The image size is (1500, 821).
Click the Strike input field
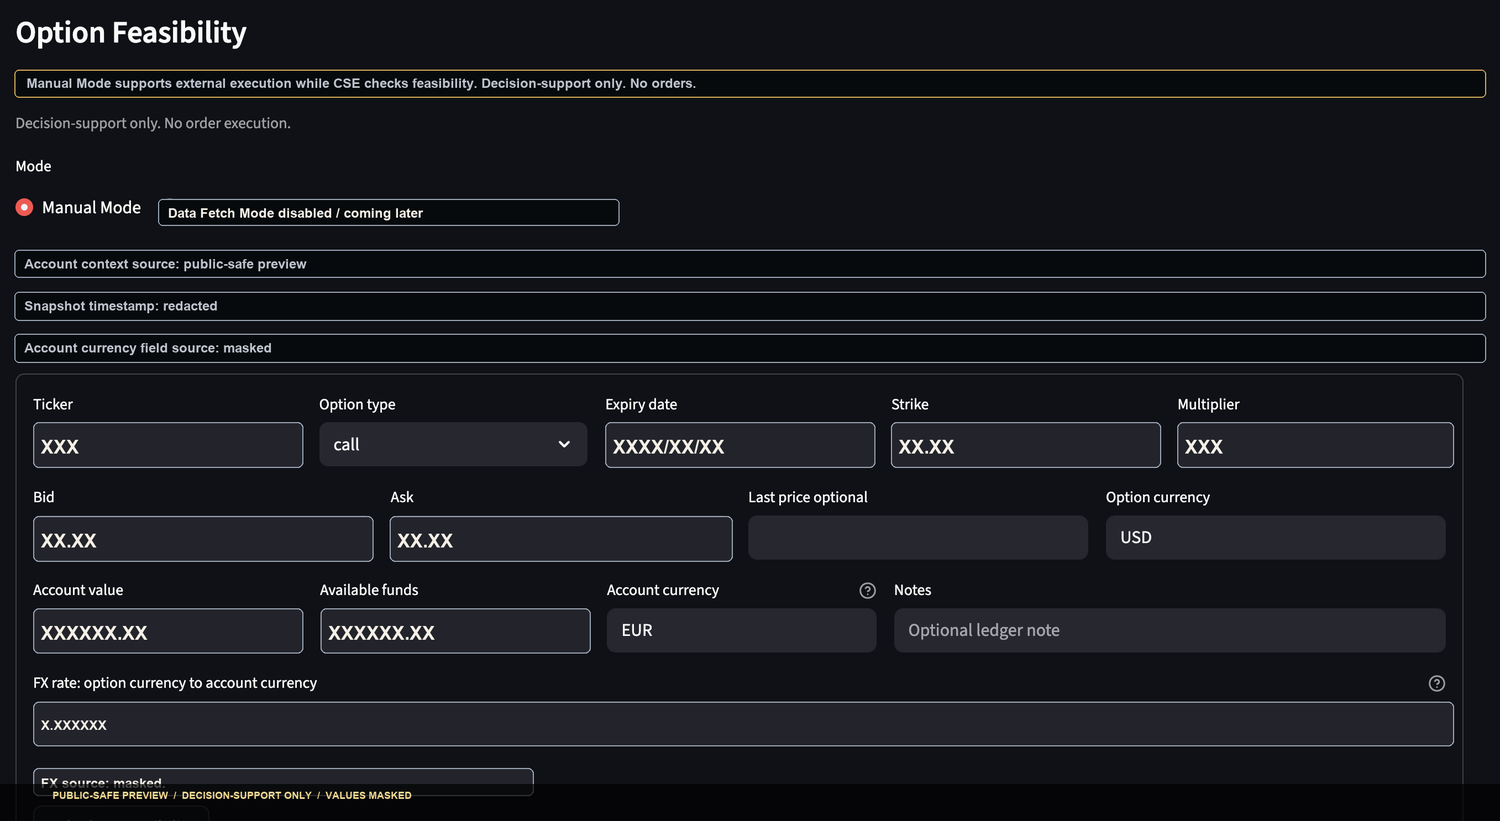click(x=1026, y=445)
